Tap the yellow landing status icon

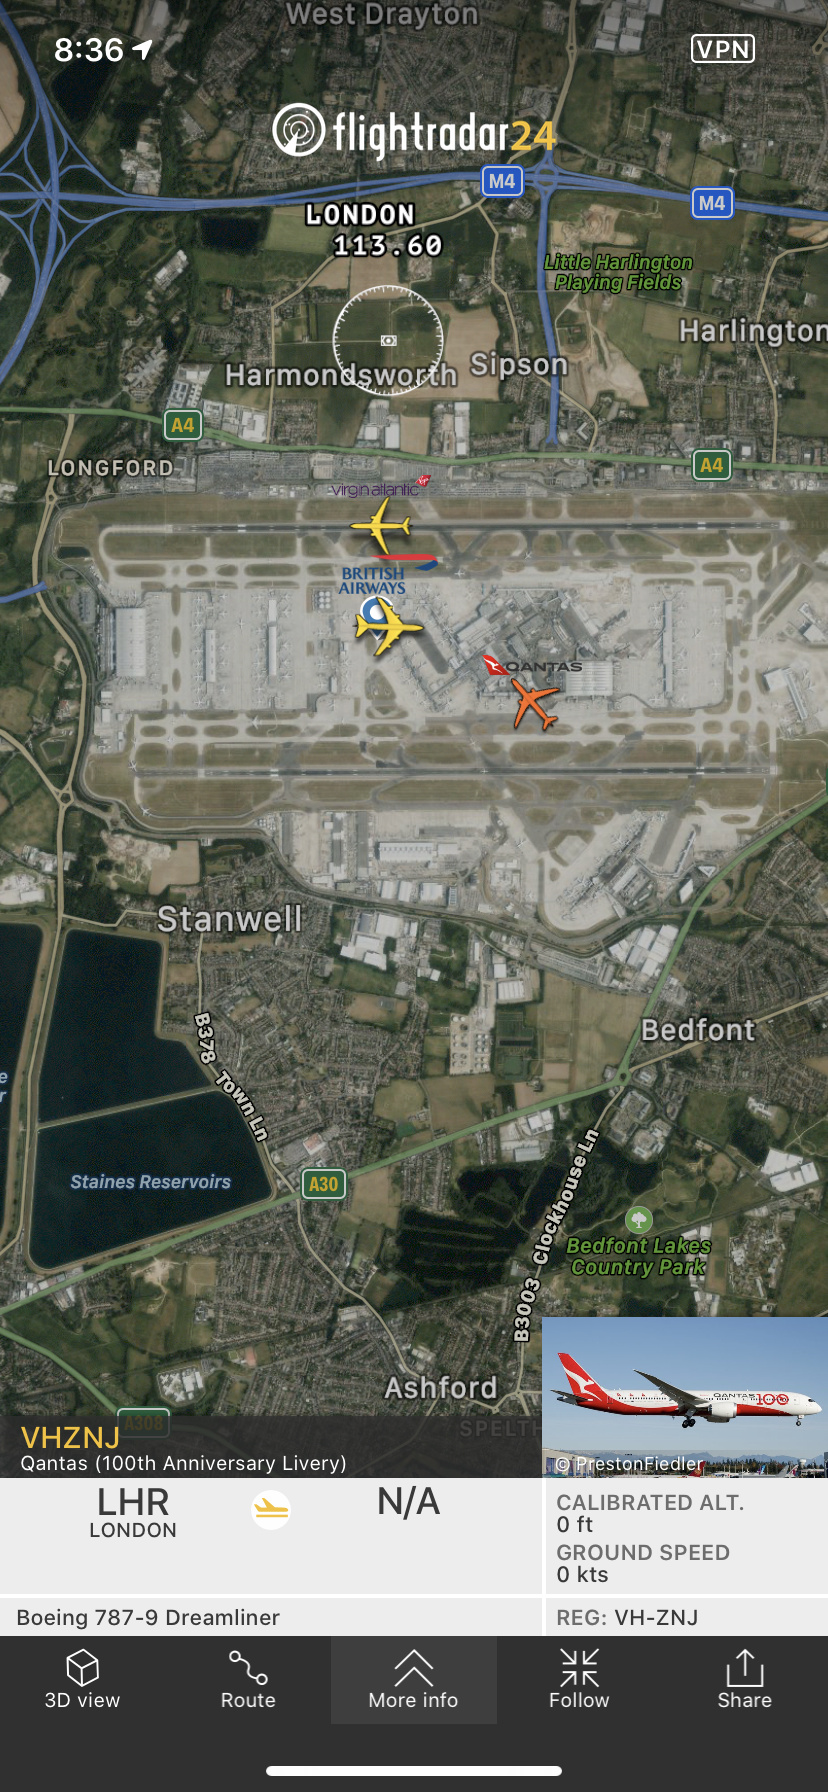click(271, 1509)
